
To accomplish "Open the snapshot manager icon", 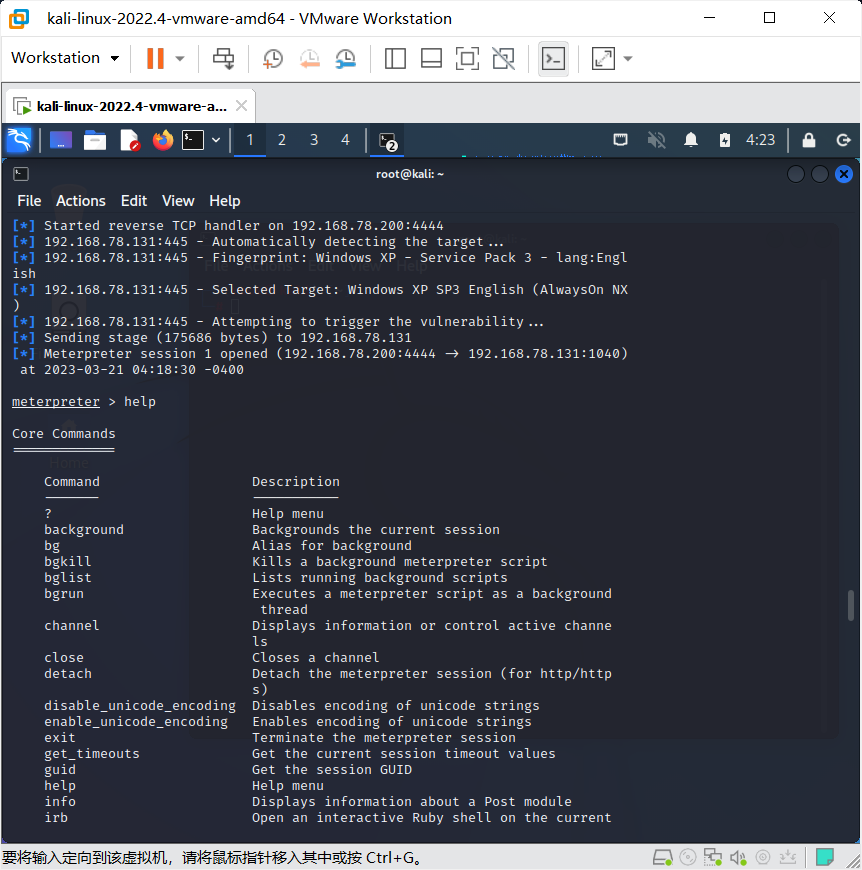I will point(346,58).
